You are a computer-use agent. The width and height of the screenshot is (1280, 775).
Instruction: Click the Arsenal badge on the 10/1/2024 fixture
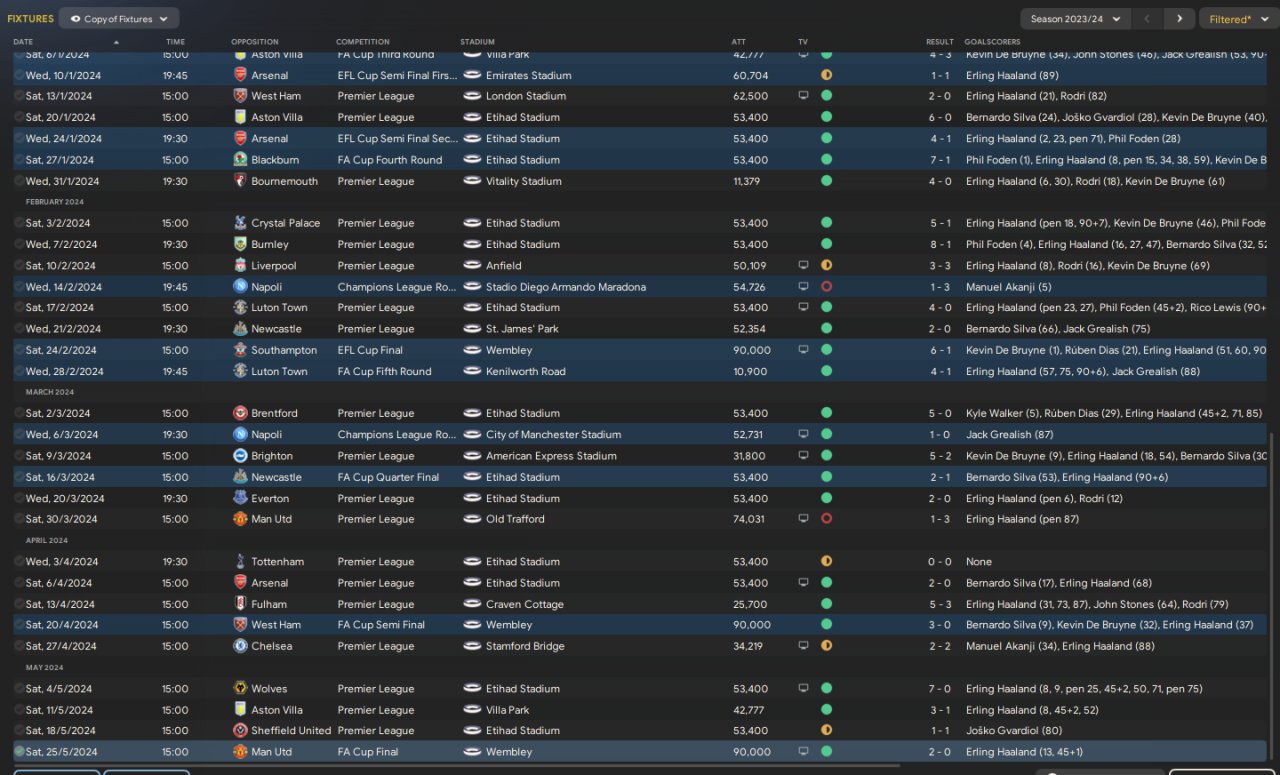(240, 75)
